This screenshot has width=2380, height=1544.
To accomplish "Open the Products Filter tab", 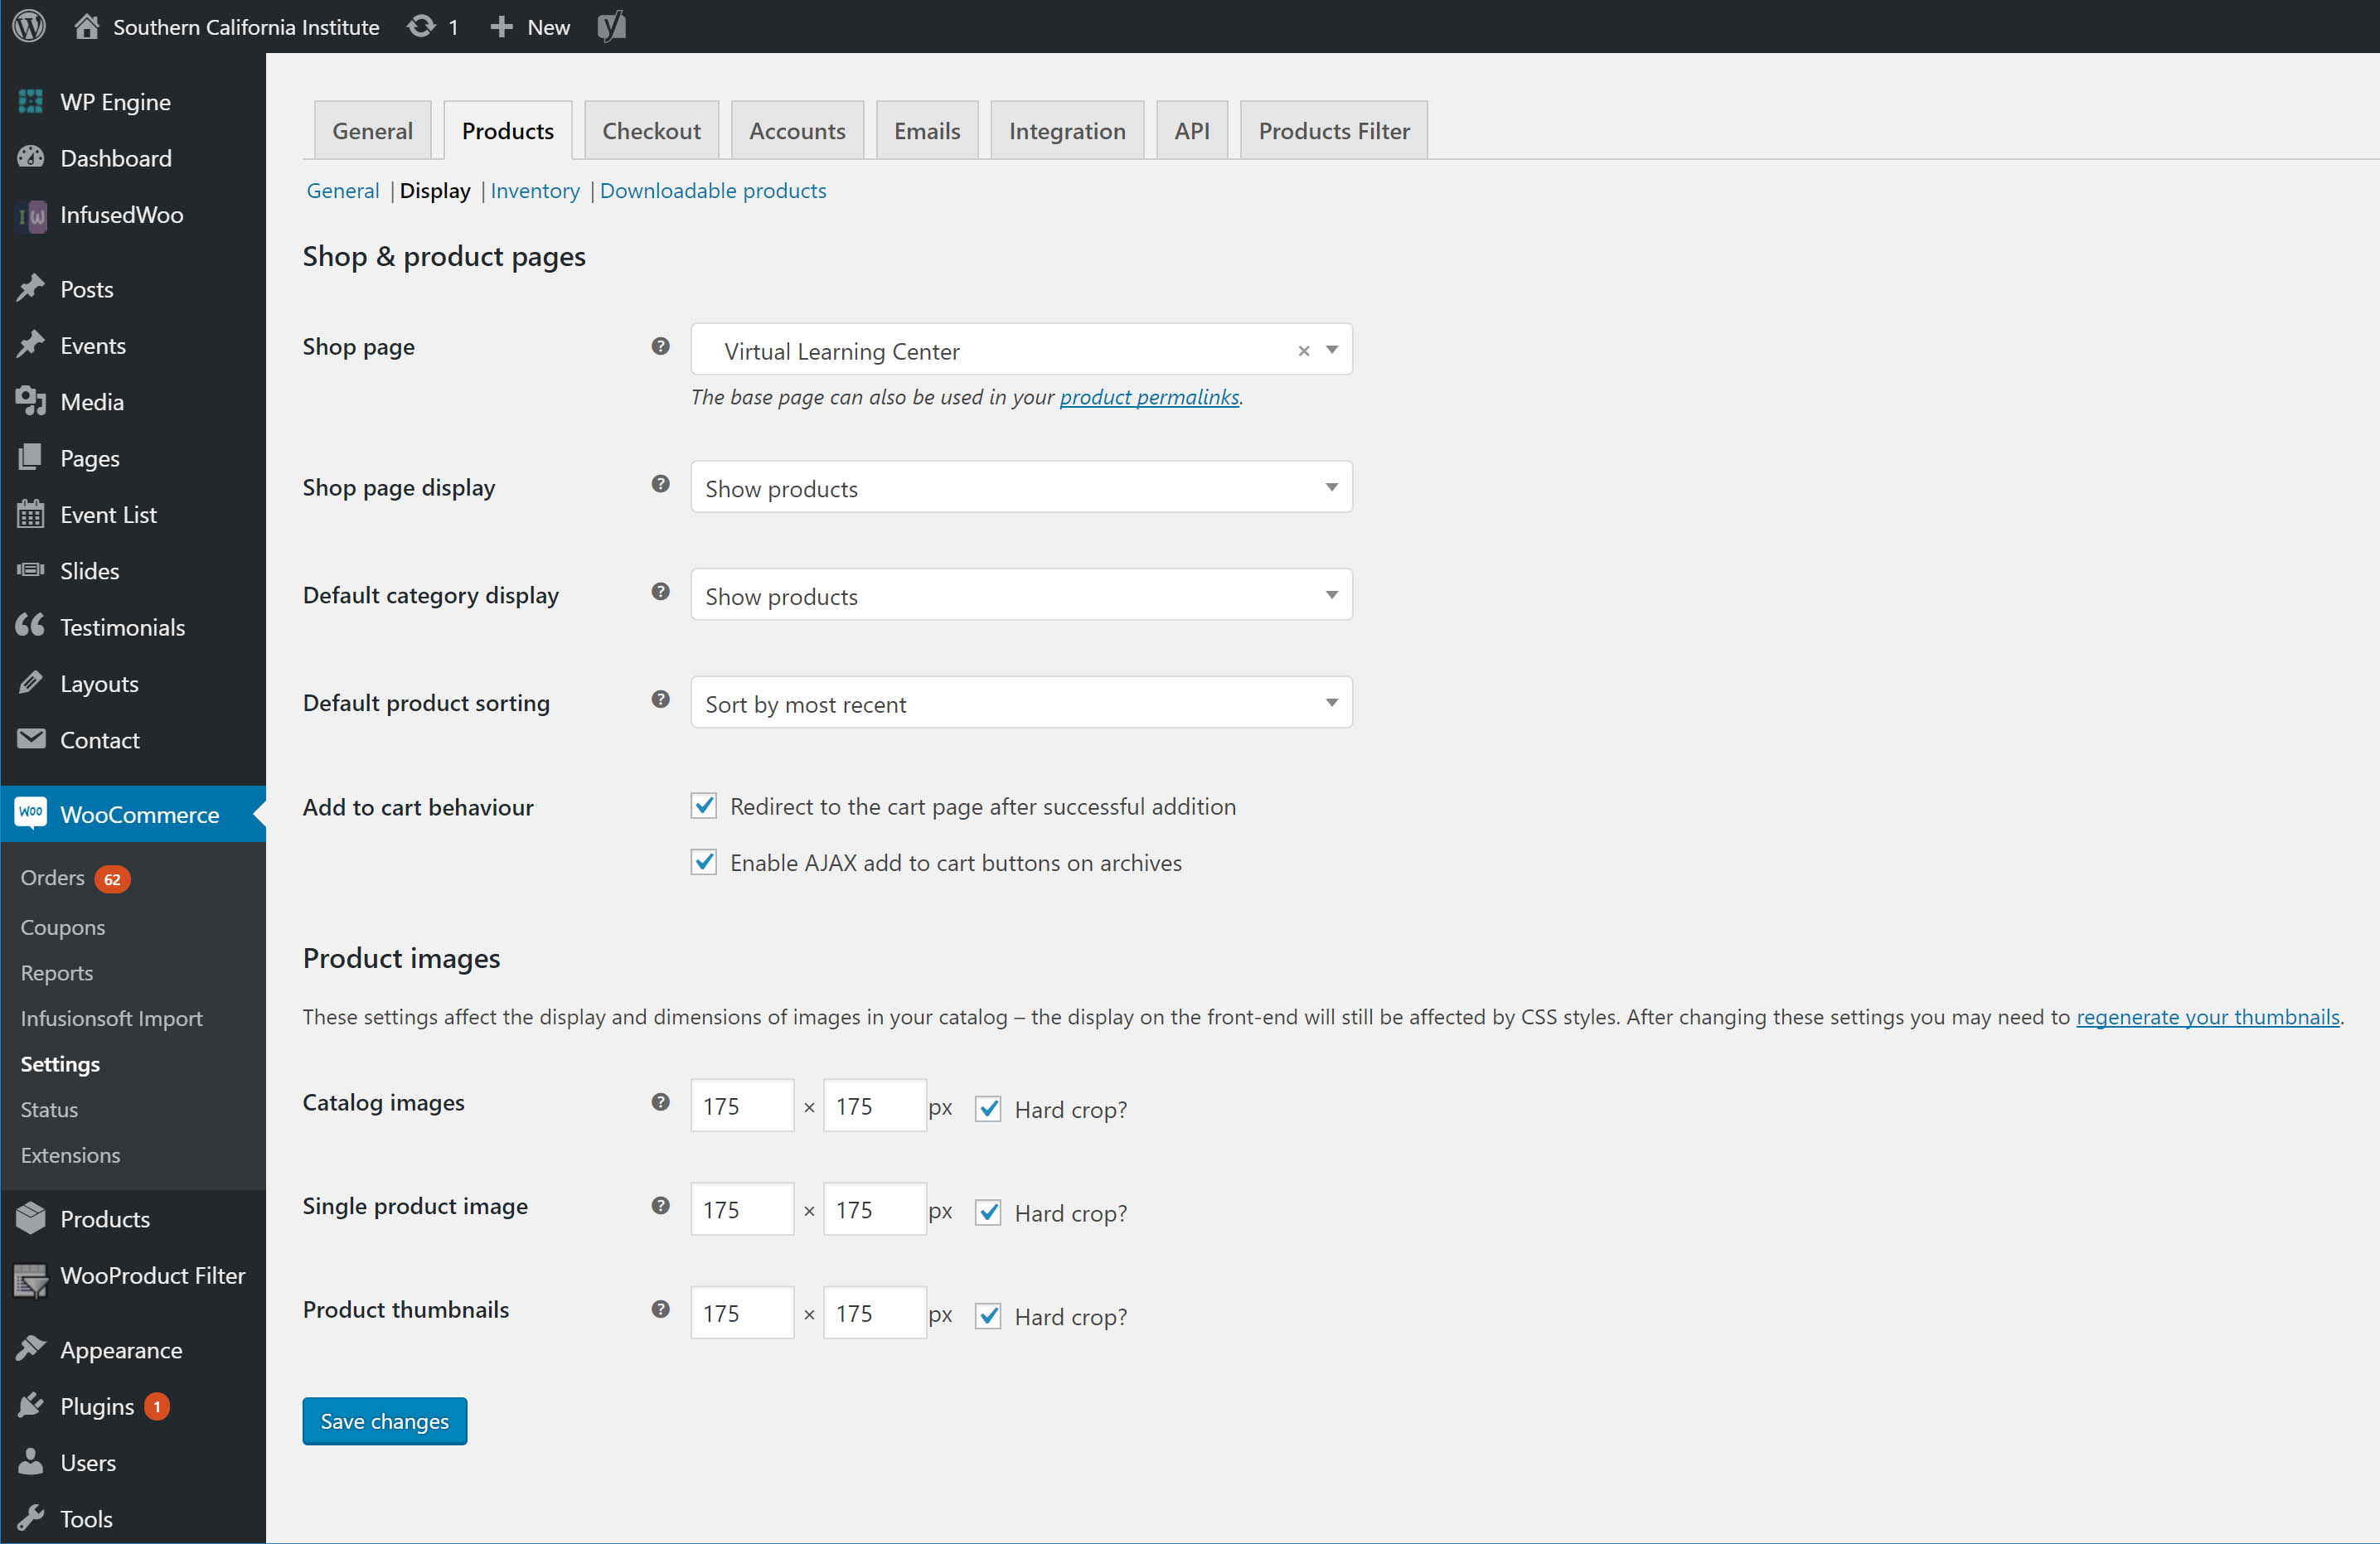I will [x=1333, y=131].
